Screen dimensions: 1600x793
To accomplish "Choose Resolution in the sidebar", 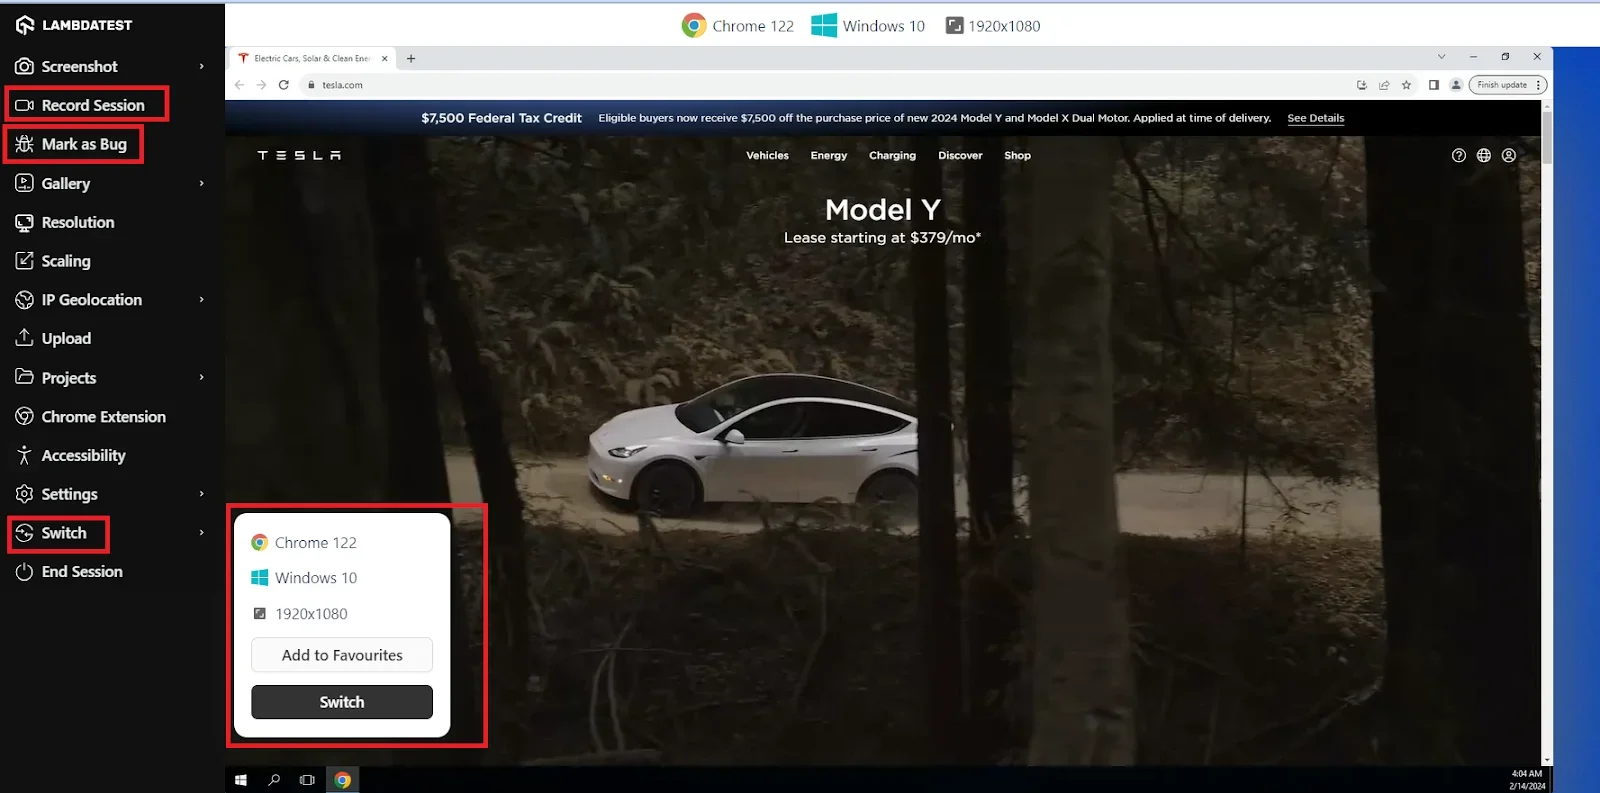I will click(78, 222).
